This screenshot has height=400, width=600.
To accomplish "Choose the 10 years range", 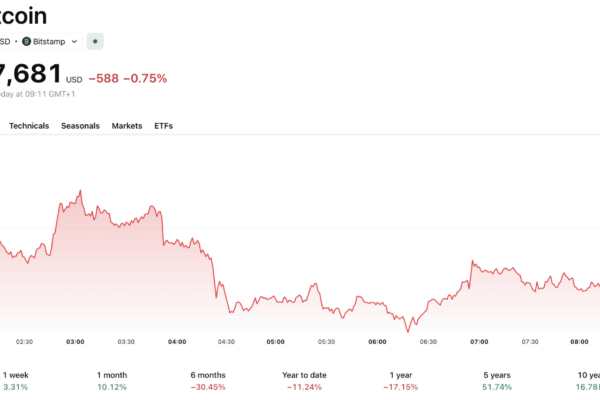I will pos(584,380).
